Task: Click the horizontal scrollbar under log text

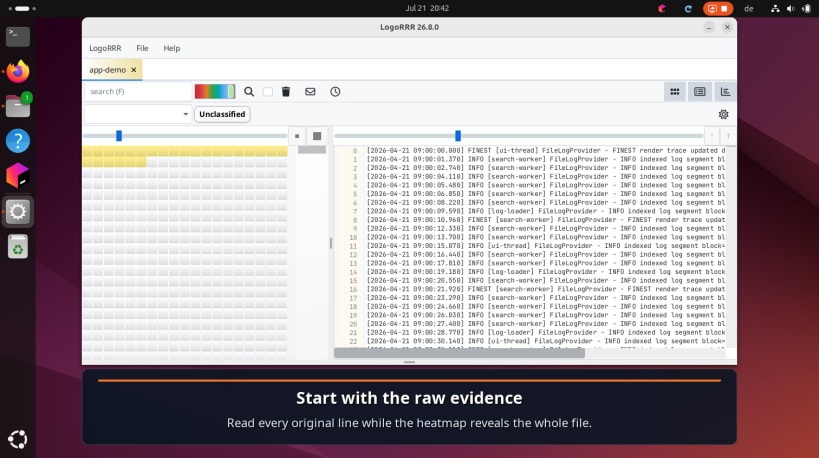Action: [x=459, y=353]
